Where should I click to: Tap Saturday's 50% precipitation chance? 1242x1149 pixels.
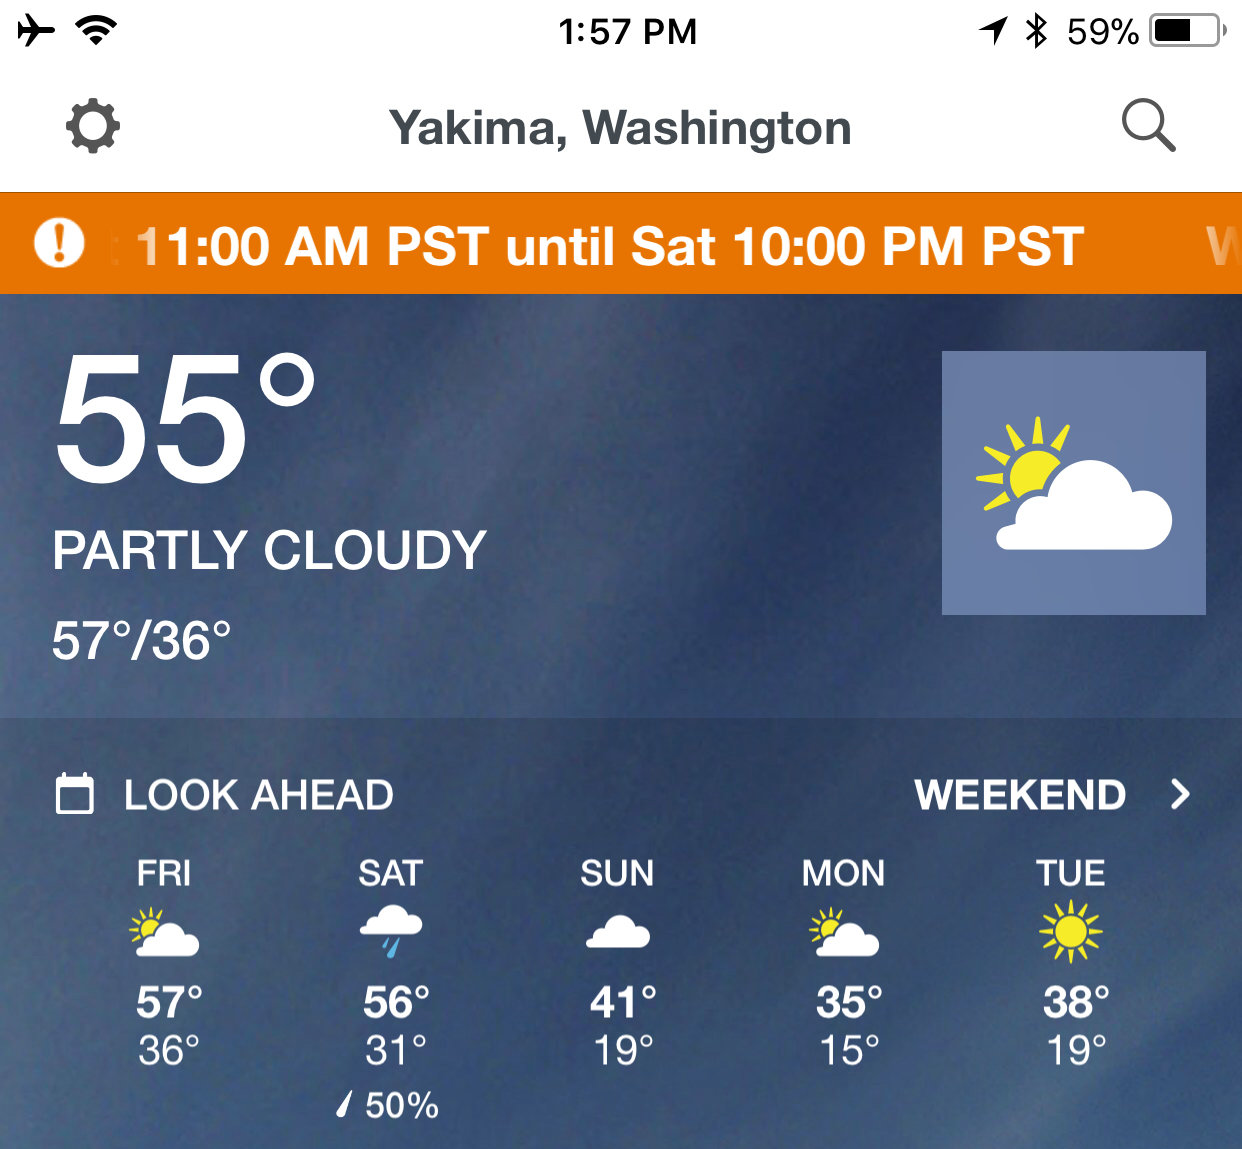pyautogui.click(x=389, y=1105)
